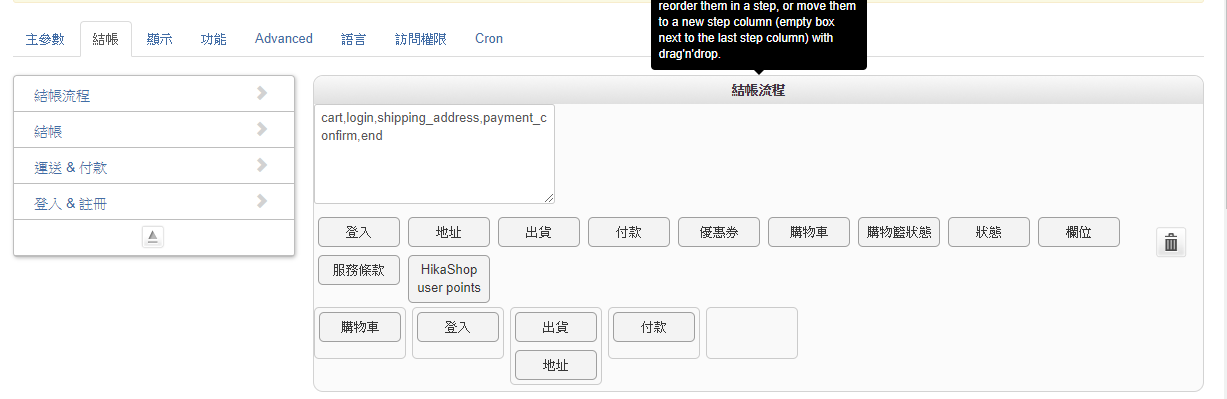Click the 結帳流程 panel header
The width and height of the screenshot is (1227, 399).
tap(758, 90)
